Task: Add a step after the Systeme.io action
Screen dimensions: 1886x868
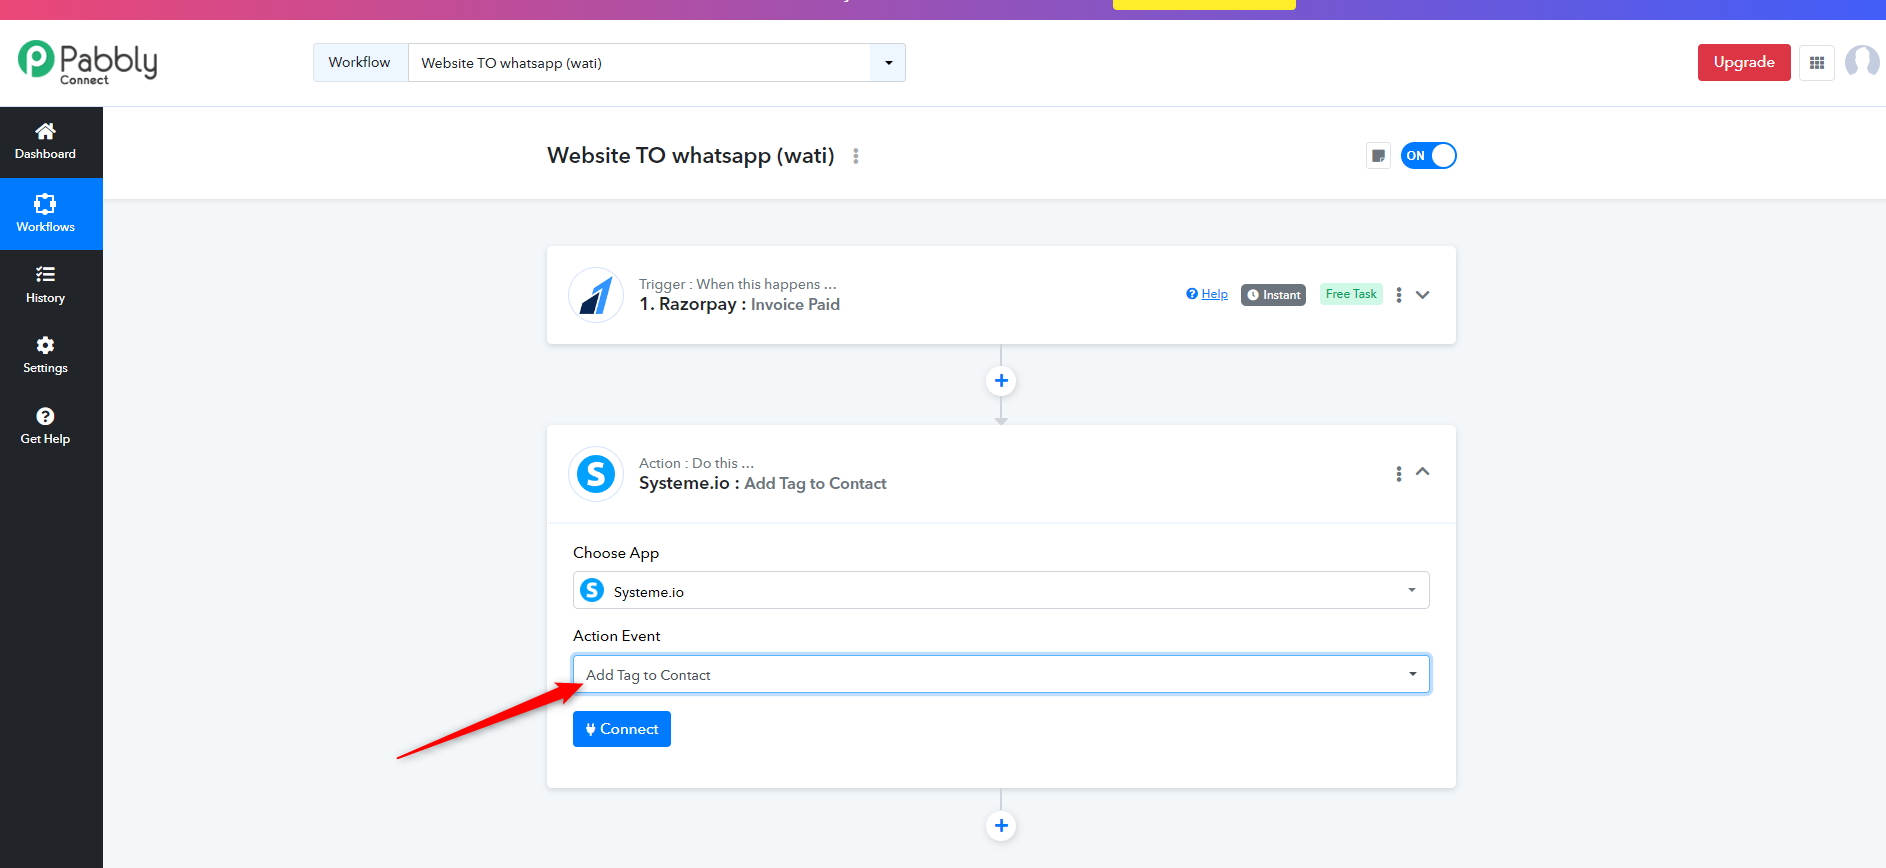Action: [1001, 826]
